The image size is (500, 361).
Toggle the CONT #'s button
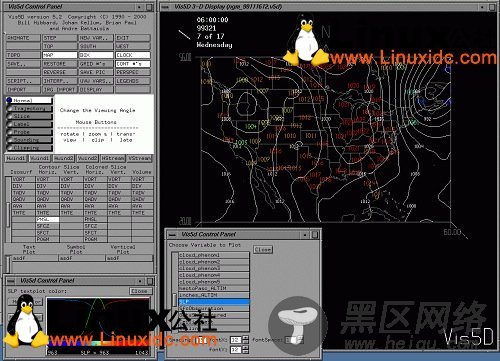[133, 63]
